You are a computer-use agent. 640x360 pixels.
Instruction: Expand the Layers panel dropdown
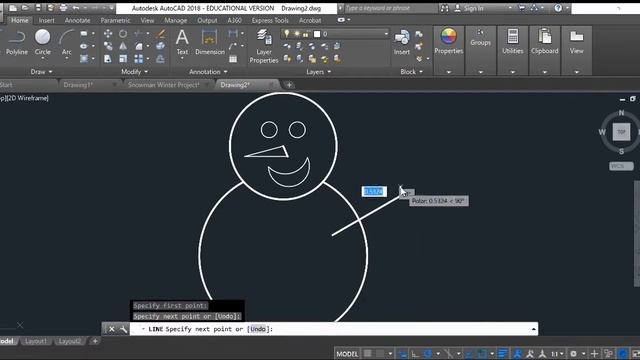[x=318, y=72]
